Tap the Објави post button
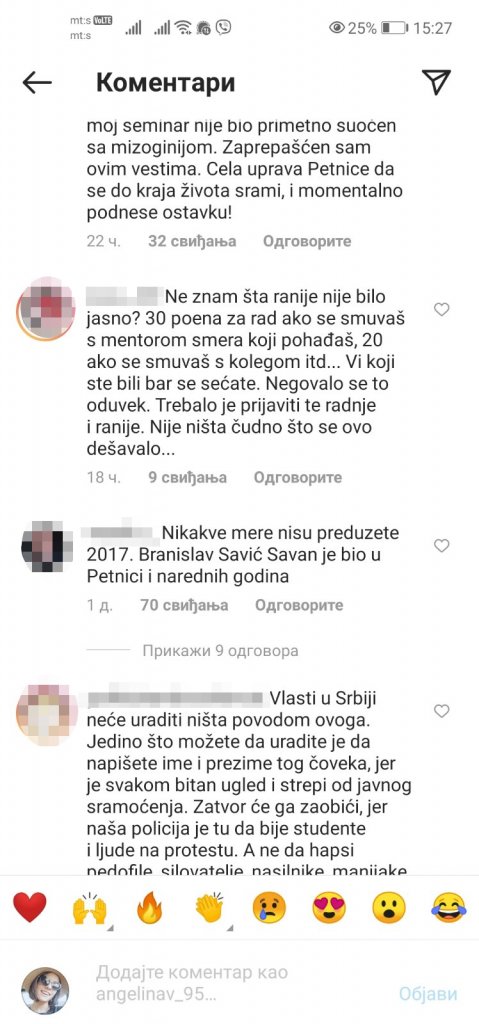The height and width of the screenshot is (1024, 479). (x=428, y=994)
